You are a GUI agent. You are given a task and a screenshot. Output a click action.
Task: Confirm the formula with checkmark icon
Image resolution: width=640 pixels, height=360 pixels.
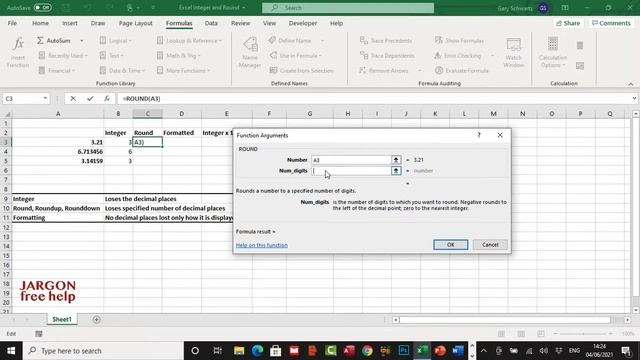[90, 98]
